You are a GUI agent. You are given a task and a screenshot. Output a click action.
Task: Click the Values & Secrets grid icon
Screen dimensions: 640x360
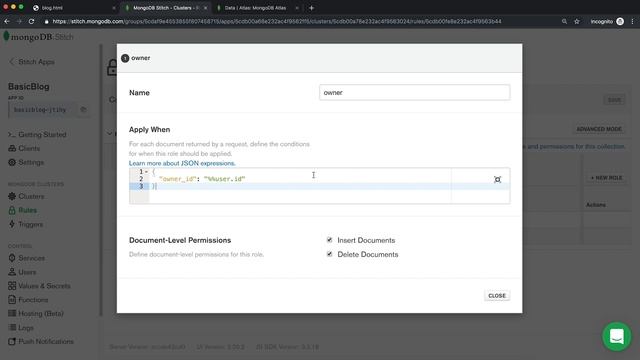point(12,286)
